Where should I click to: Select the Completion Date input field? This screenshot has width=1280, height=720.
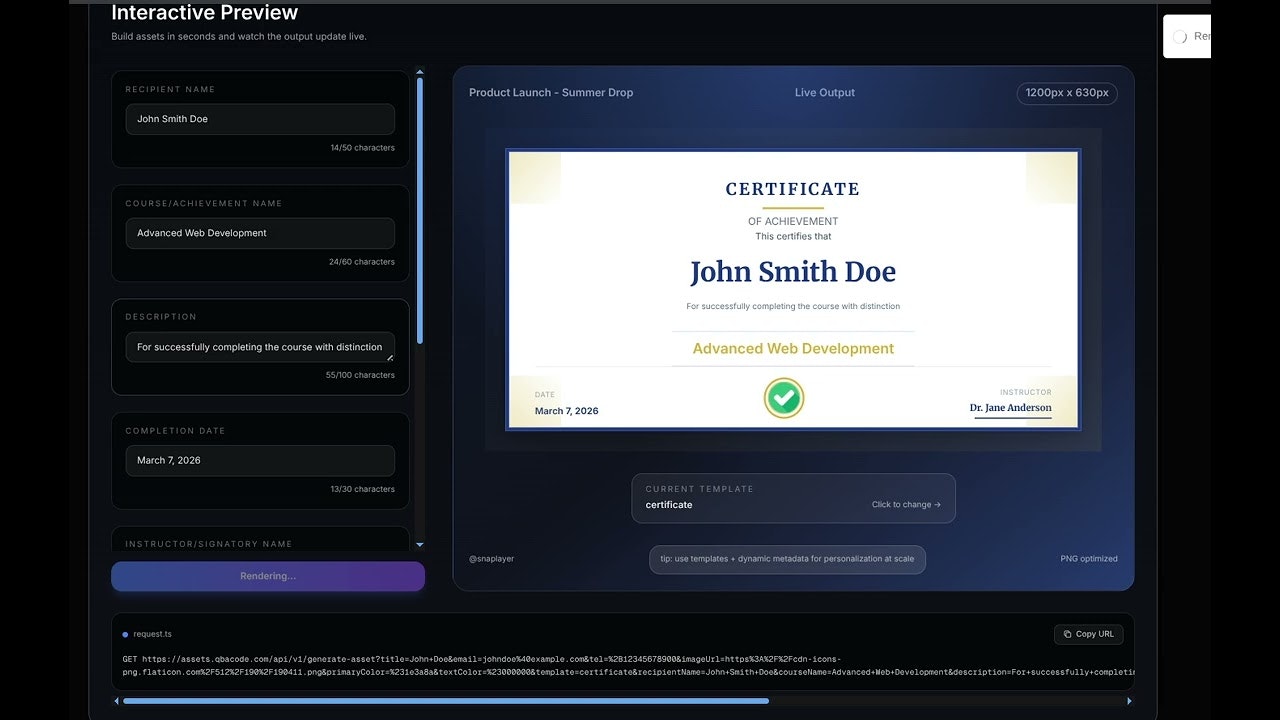pyautogui.click(x=260, y=461)
